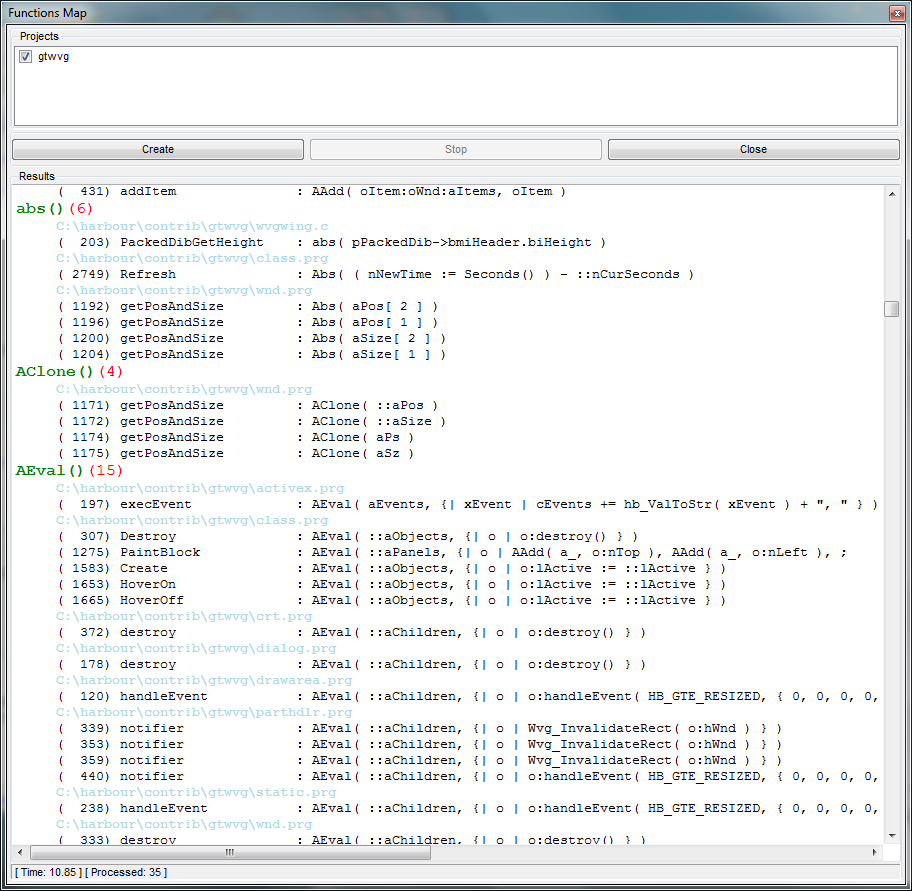The width and height of the screenshot is (912, 891).
Task: Click the horizontal scrollbar right arrow
Action: tap(877, 852)
